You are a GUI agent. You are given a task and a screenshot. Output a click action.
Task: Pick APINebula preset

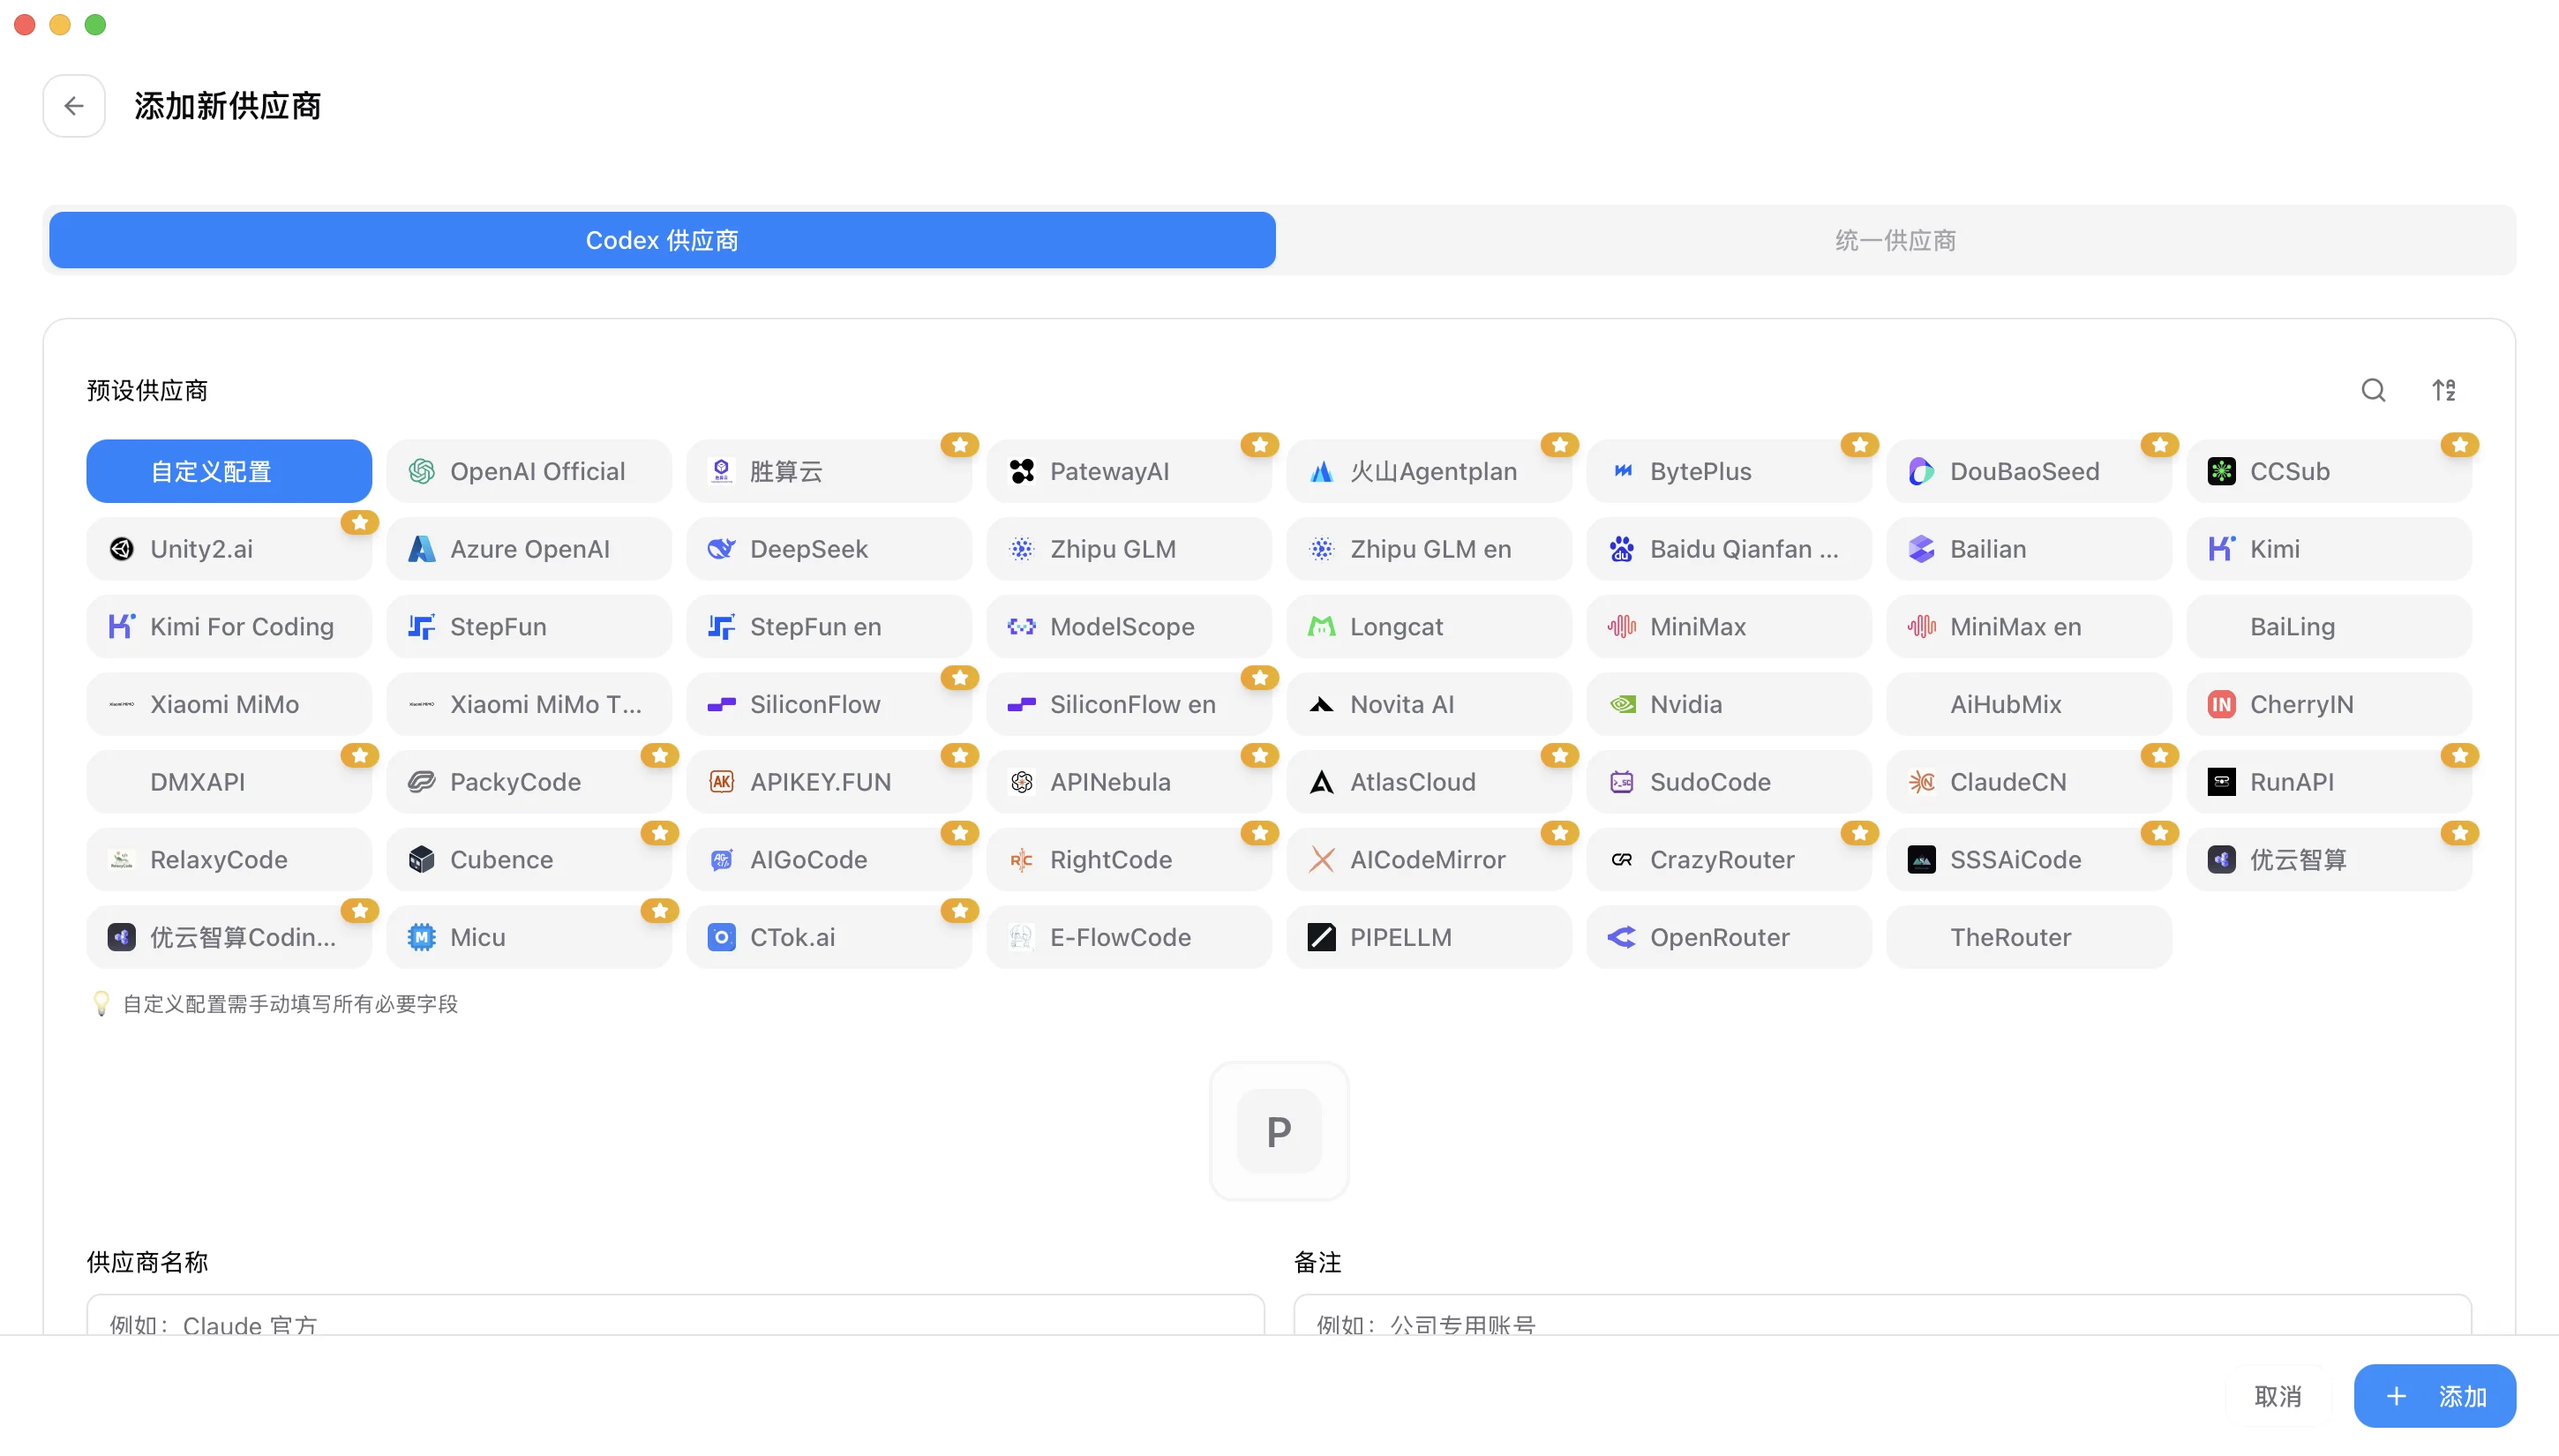(1129, 782)
